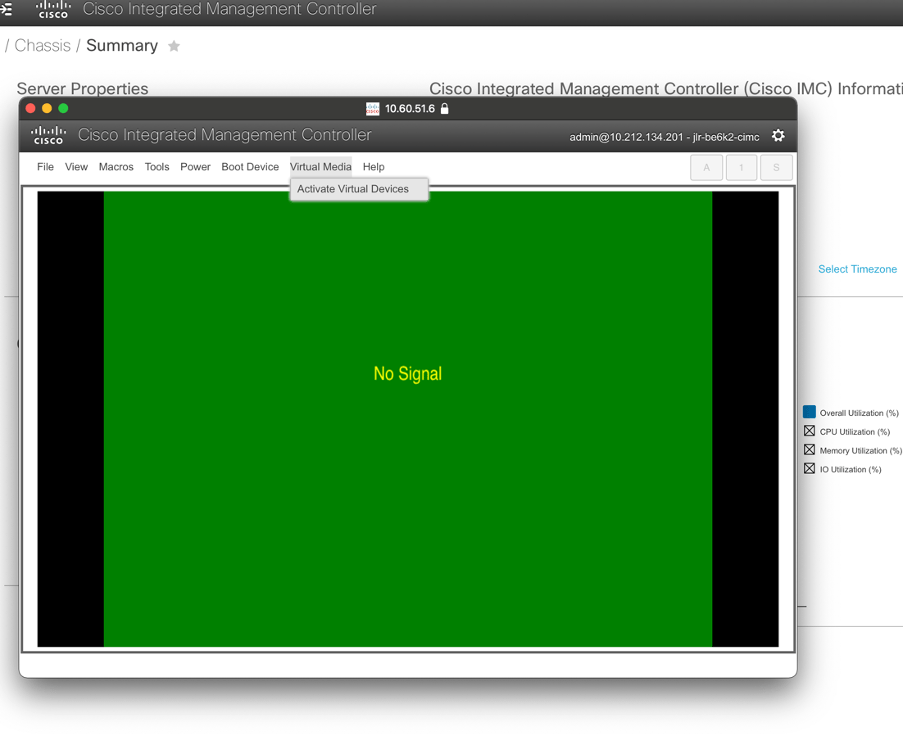This screenshot has width=904, height=754.
Task: Click Overall Utilization blue legend swatch
Action: pos(810,412)
